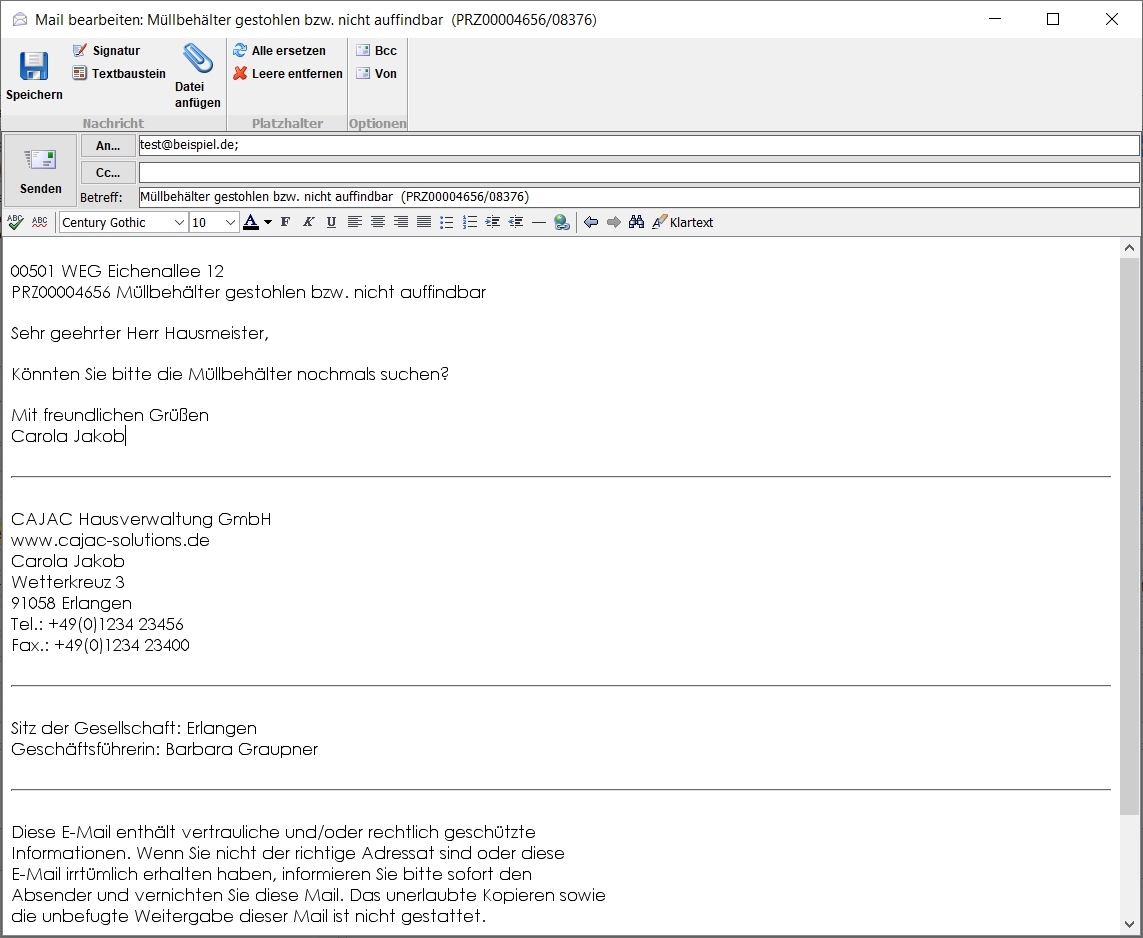This screenshot has width=1143, height=938.
Task: Toggle underline U formatting
Action: [x=331, y=222]
